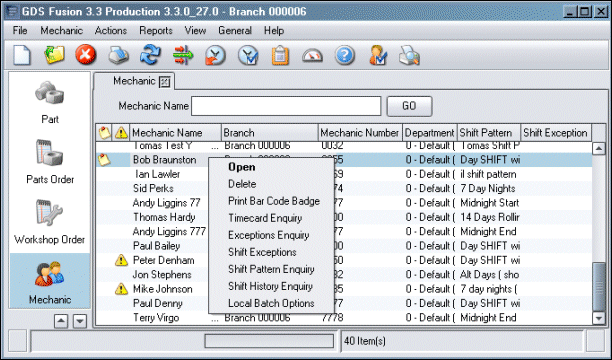Screen dimensions: 612x360
Task: Click the blue Refresh arrows icon
Action: pos(150,55)
